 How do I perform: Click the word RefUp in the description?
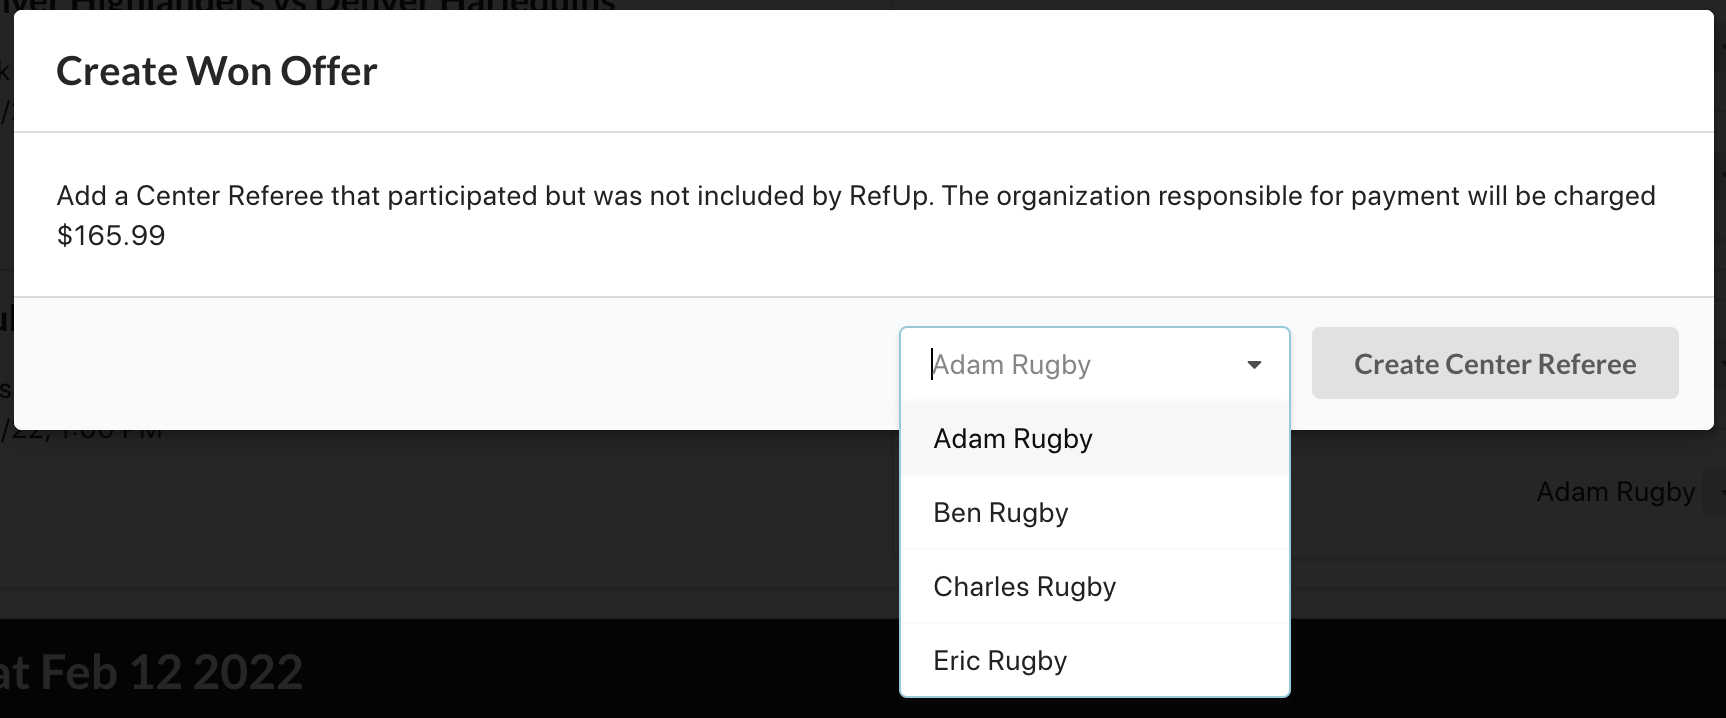[x=890, y=196]
